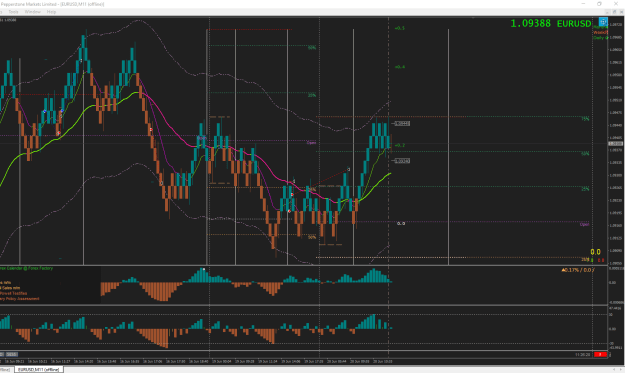The width and height of the screenshot is (625, 373).
Task: Click the +0.5 level label
Action: pyautogui.click(x=399, y=28)
